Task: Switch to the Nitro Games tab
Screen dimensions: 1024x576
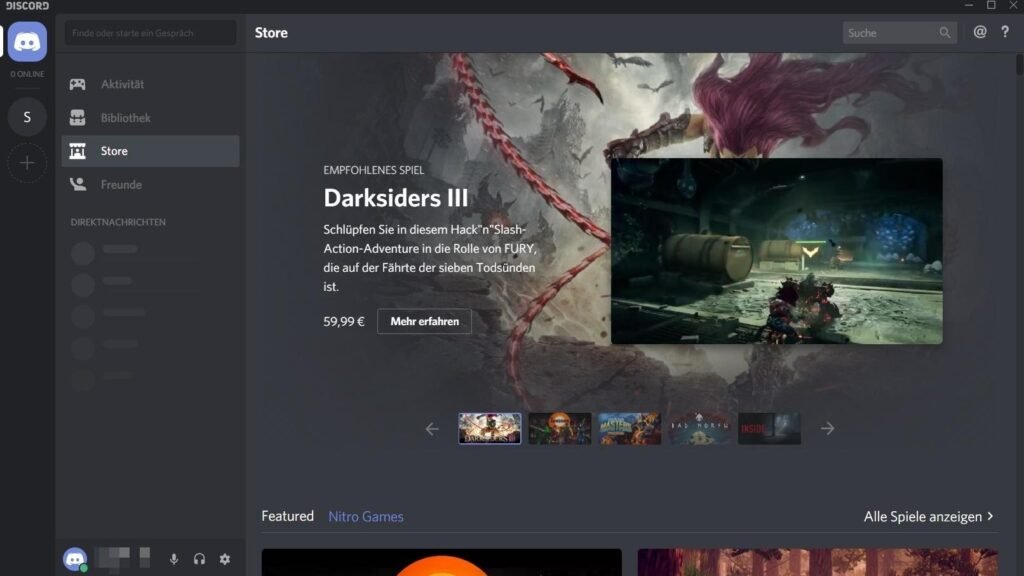Action: pos(364,516)
